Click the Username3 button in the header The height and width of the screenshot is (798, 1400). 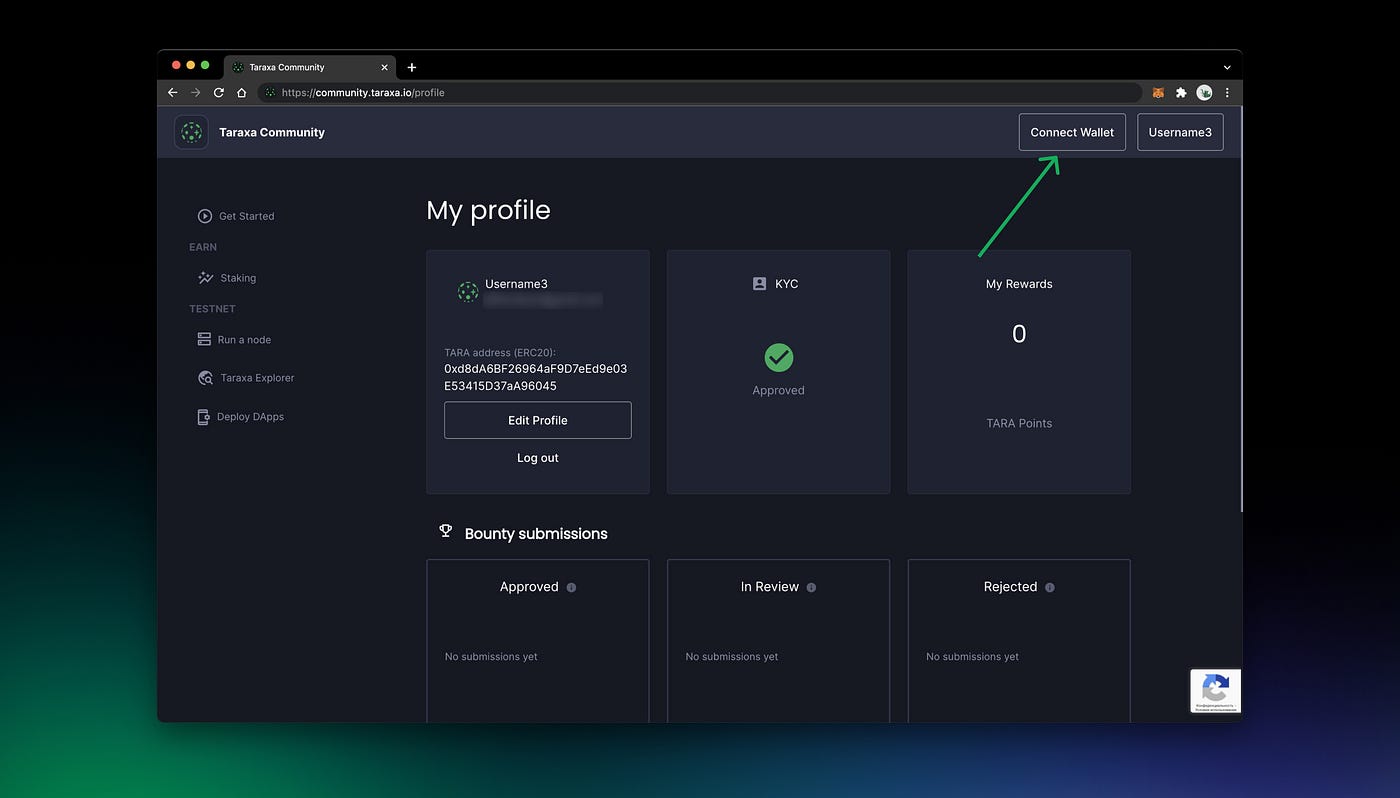tap(1180, 132)
